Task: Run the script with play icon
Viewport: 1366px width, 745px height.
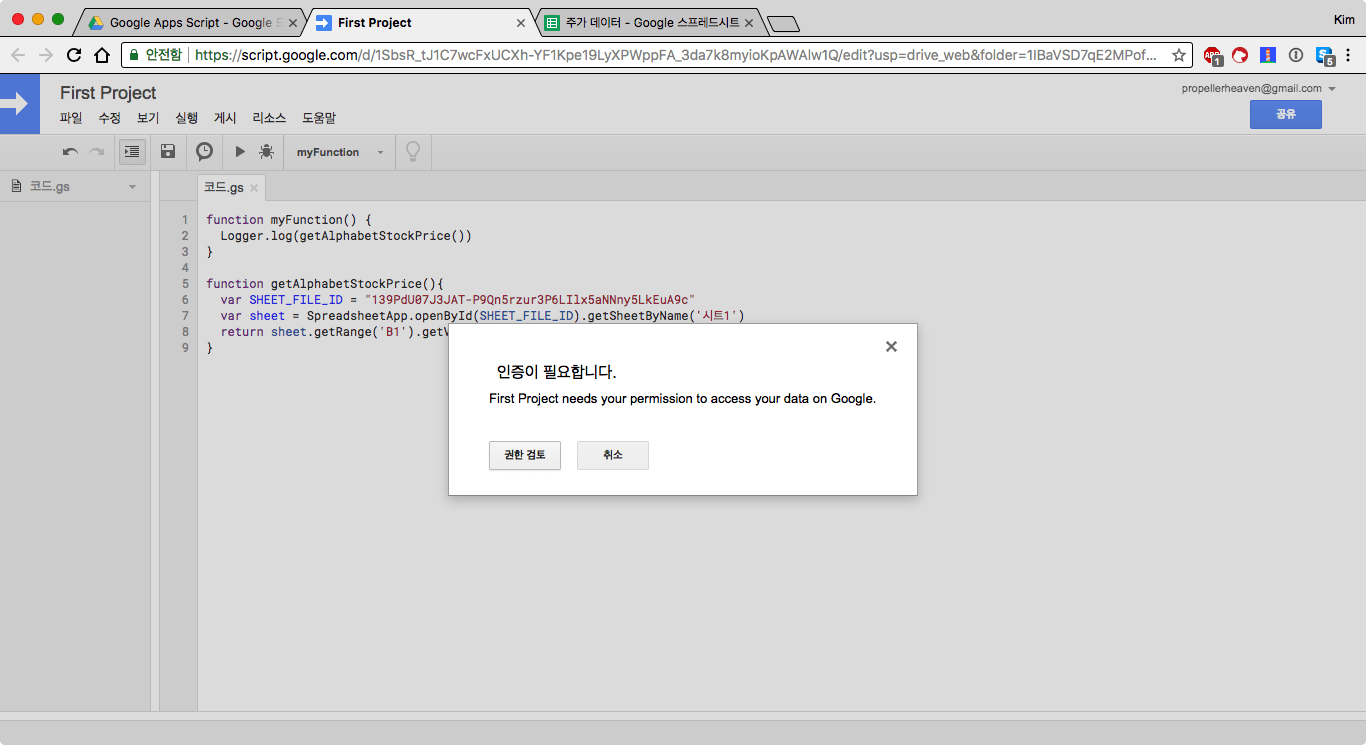Action: pyautogui.click(x=240, y=152)
